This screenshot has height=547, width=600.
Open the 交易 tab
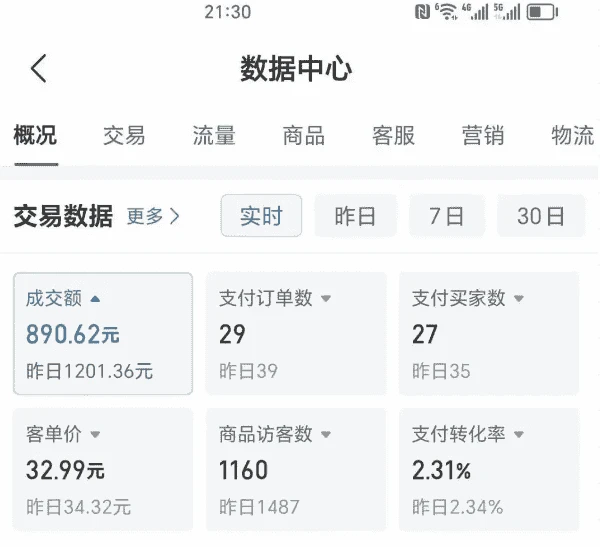coord(124,136)
